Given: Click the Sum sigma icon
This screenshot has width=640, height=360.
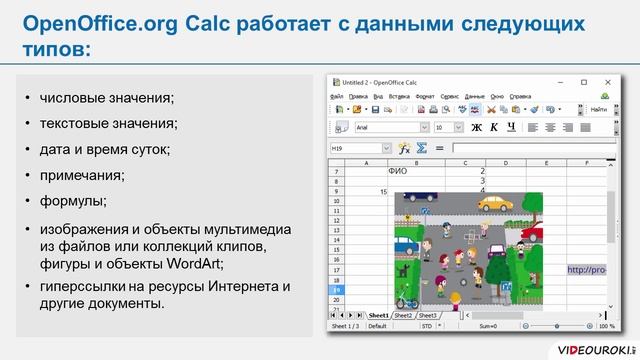Looking at the screenshot, I should 422,148.
